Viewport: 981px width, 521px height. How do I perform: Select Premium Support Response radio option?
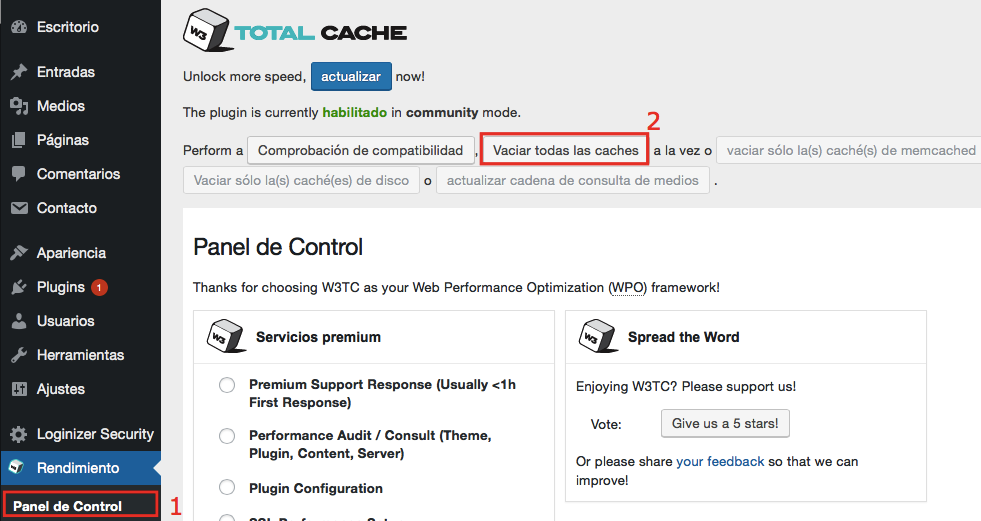point(227,385)
